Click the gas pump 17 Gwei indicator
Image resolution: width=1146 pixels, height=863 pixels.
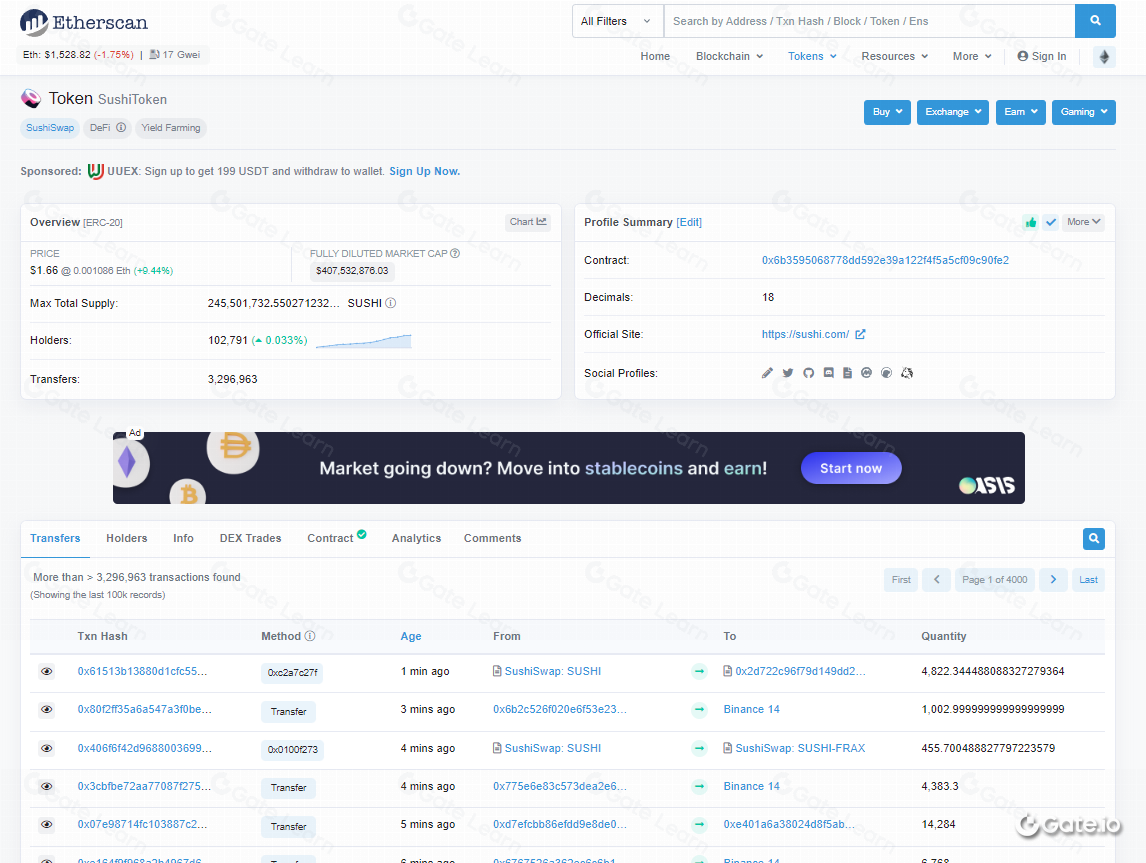tap(175, 55)
